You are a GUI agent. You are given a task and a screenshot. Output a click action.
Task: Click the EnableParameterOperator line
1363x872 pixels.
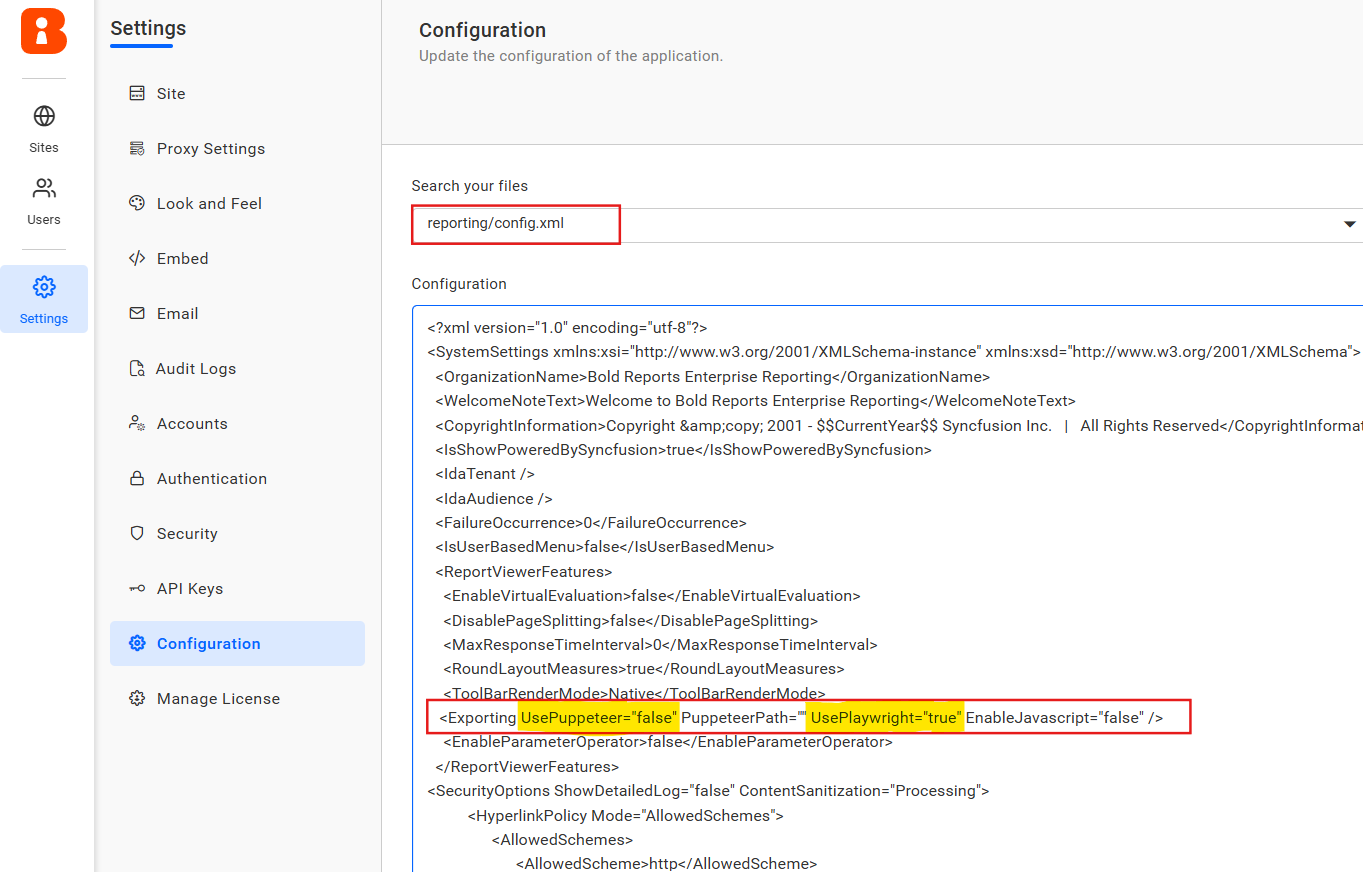(x=668, y=742)
